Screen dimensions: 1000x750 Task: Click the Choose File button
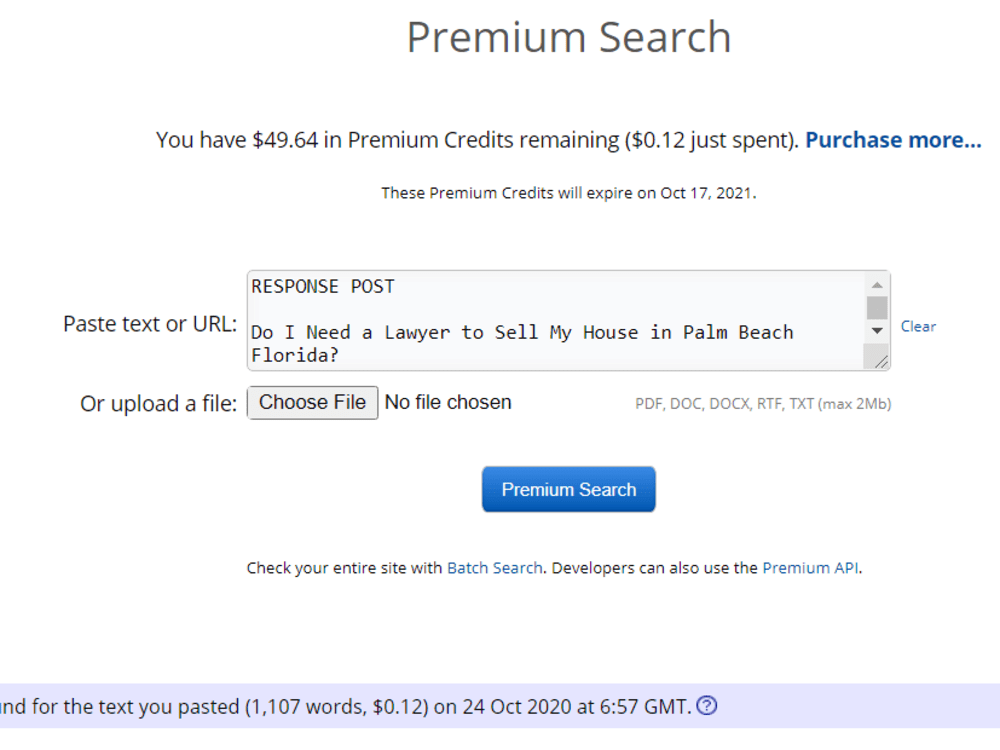312,402
